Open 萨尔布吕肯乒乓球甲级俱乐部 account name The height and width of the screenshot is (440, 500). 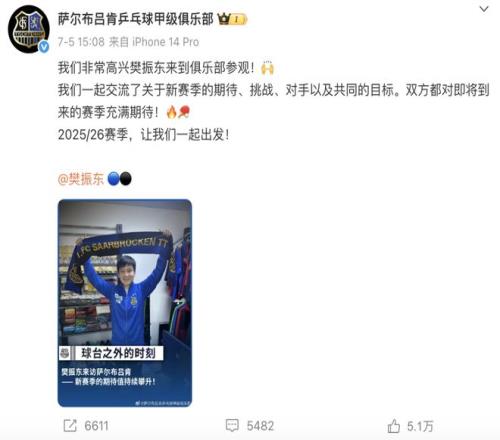click(136, 19)
